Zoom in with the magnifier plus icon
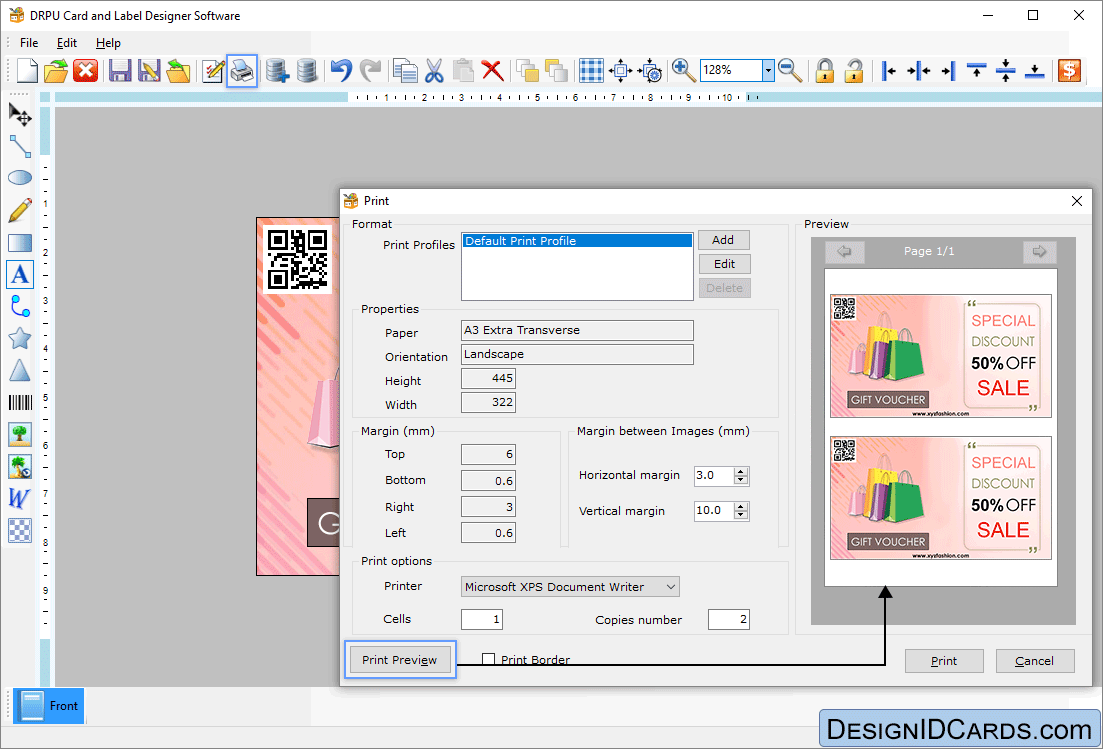 (x=683, y=70)
